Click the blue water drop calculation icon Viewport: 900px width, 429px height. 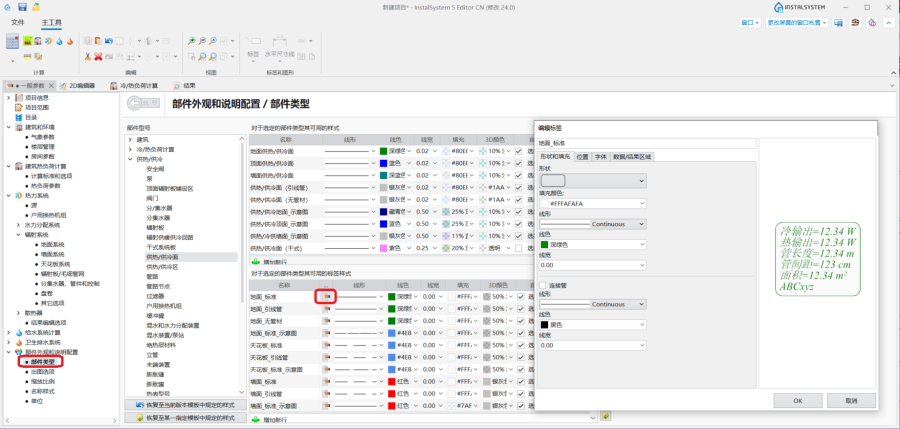point(59,41)
